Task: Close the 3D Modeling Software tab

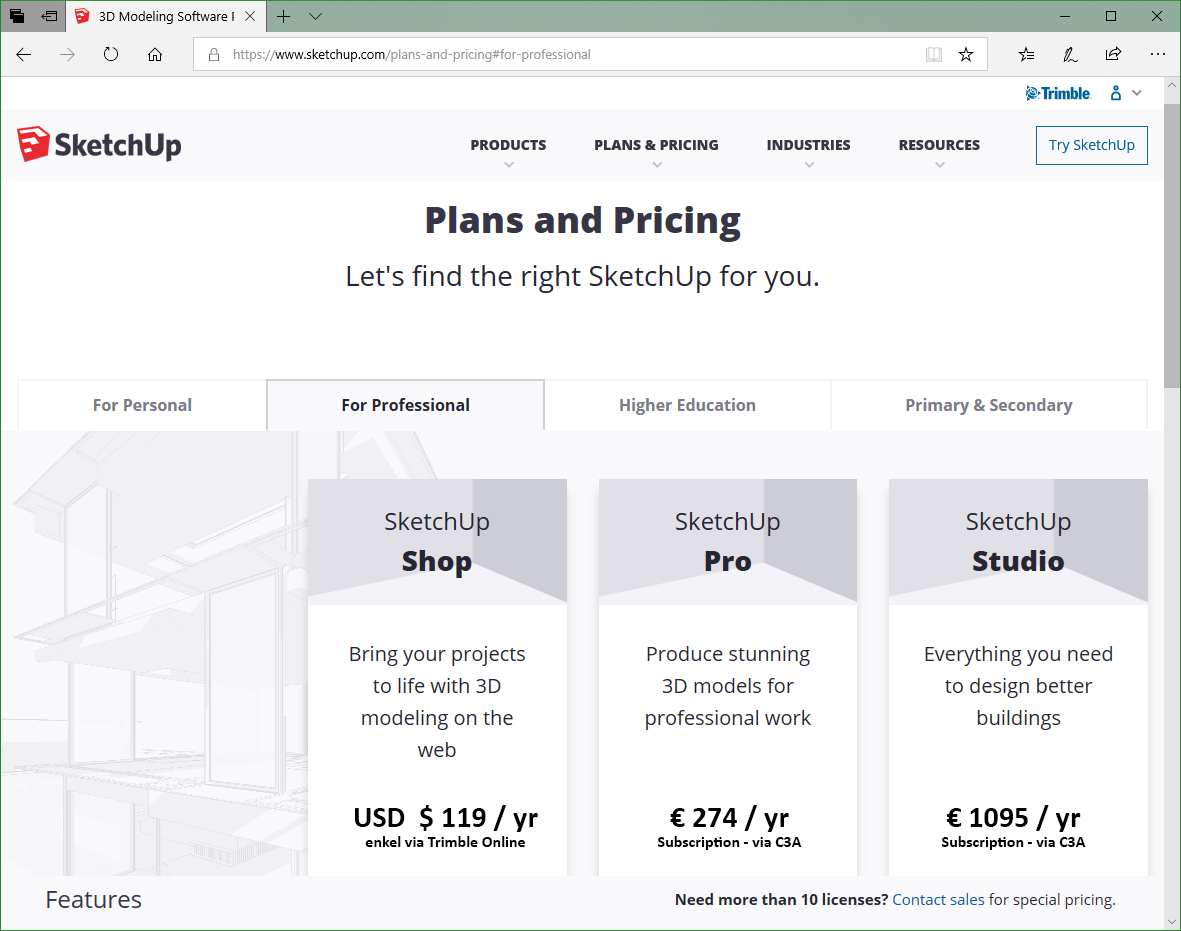Action: 250,16
